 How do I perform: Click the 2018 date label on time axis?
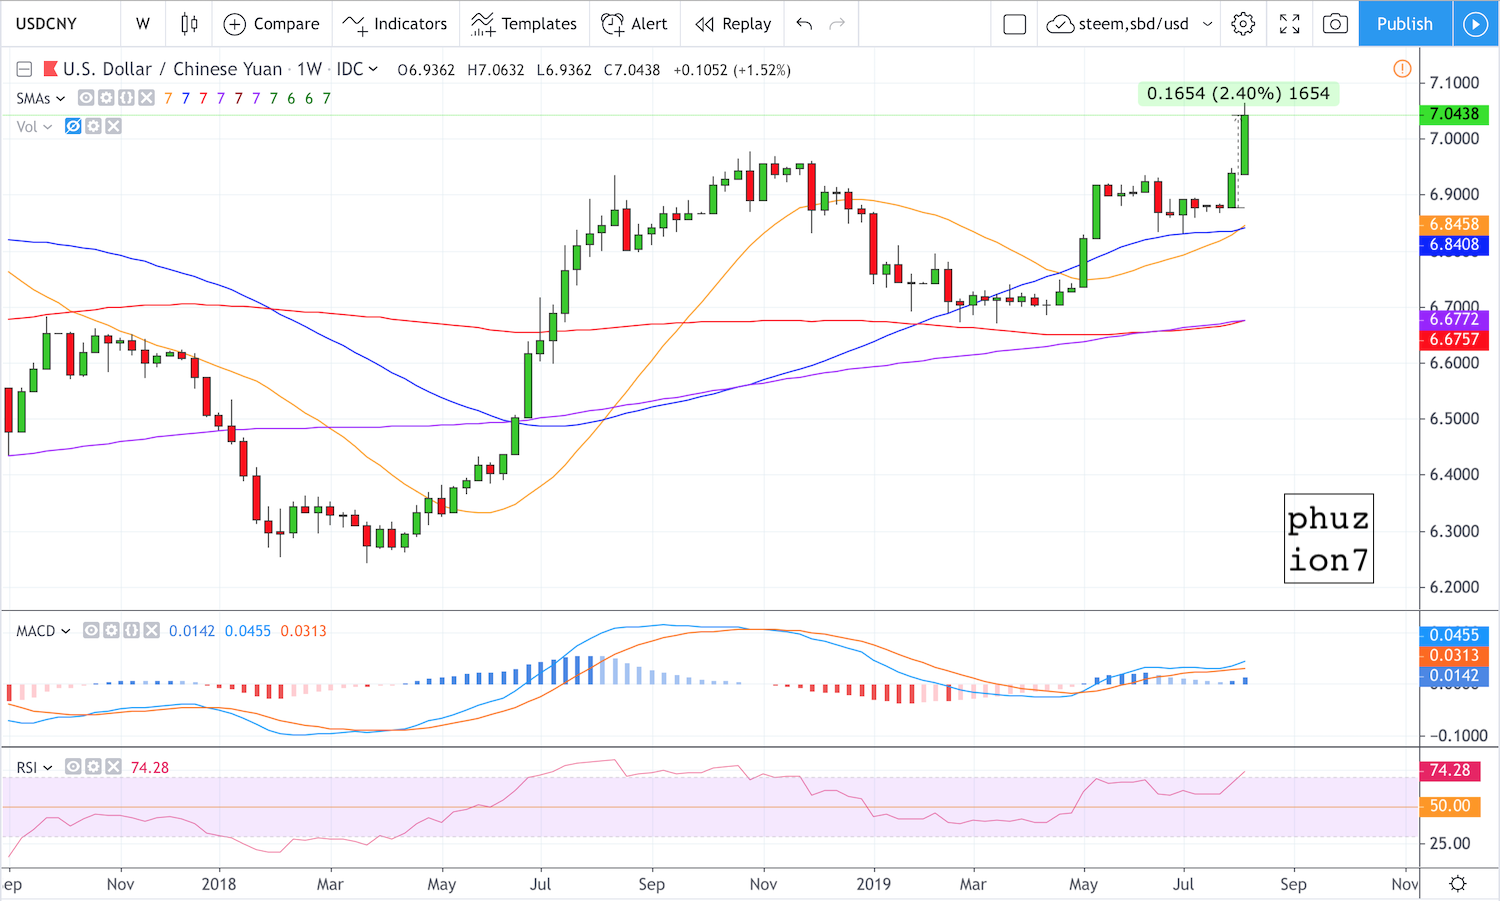[219, 884]
